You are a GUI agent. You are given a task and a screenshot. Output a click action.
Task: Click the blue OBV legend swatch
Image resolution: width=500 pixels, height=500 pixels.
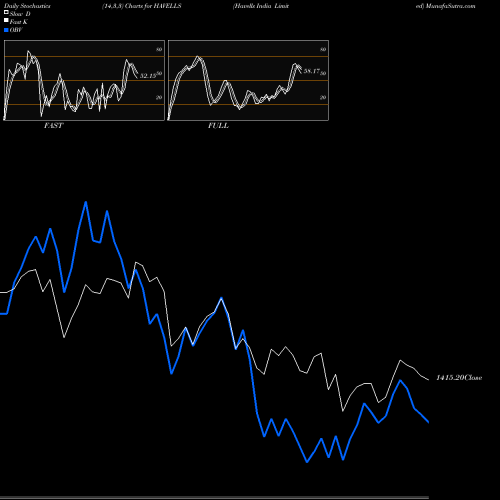[x=6, y=30]
